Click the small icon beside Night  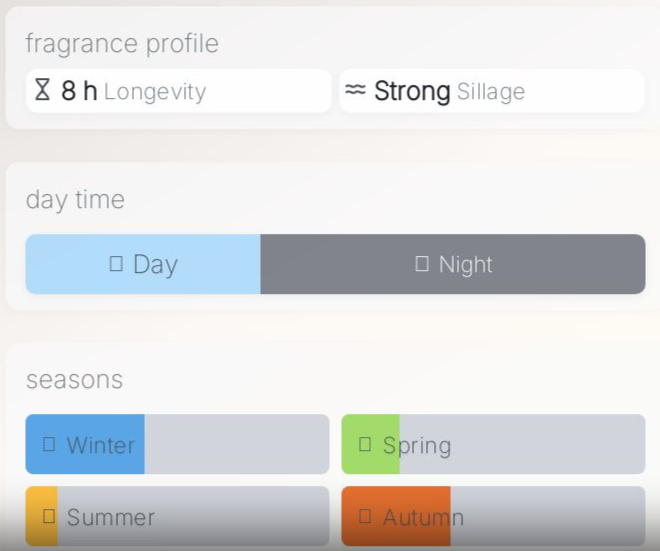point(422,264)
